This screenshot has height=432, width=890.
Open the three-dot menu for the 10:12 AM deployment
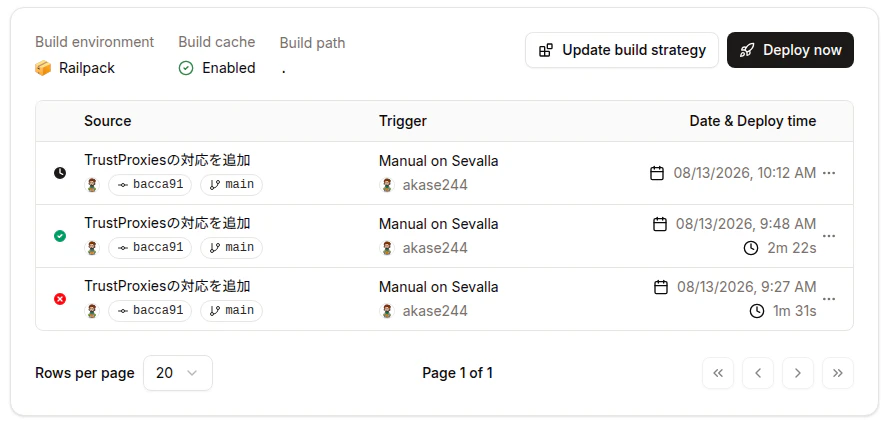coord(829,173)
